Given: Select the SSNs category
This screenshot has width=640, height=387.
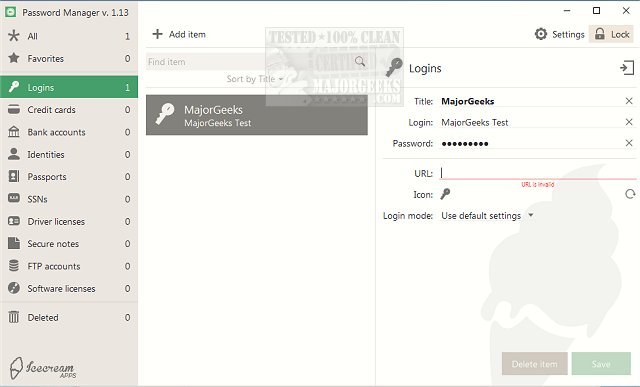Looking at the screenshot, I should (x=69, y=199).
